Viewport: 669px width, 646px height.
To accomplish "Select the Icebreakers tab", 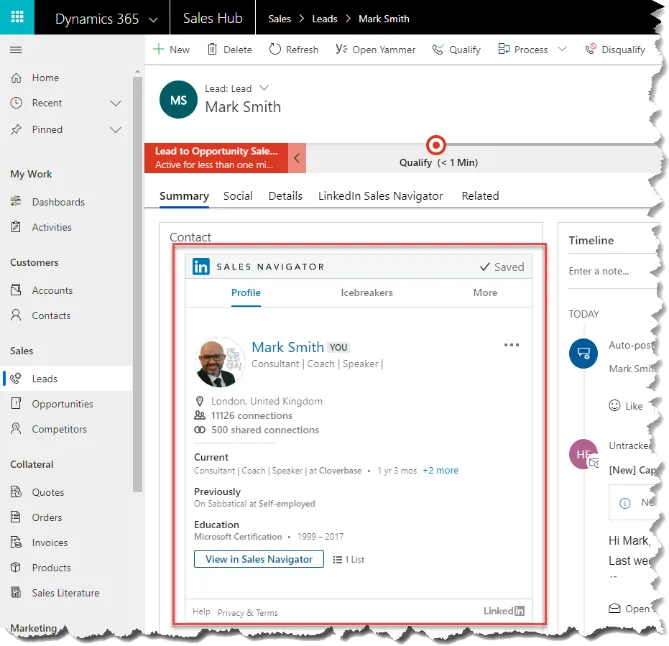I will (366, 293).
